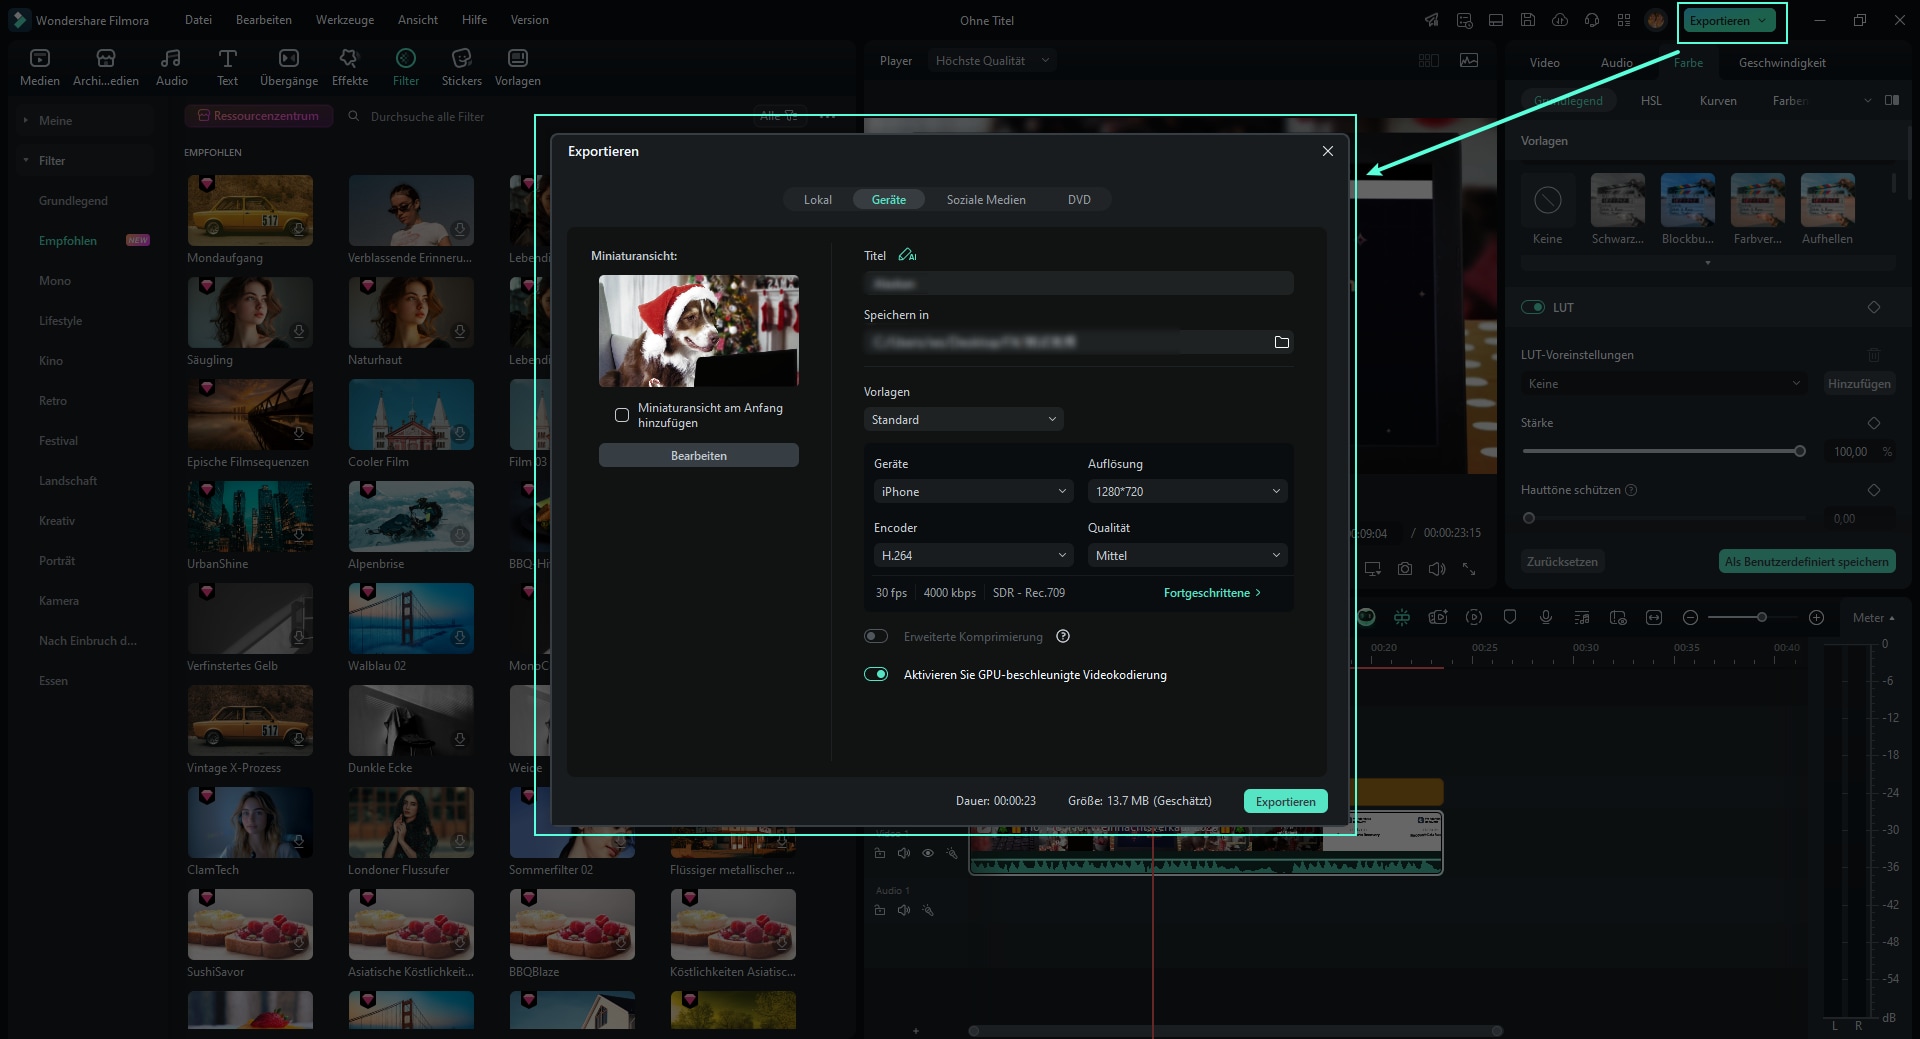Close the Exportieren dialog
Viewport: 1920px width, 1039px height.
point(1327,151)
